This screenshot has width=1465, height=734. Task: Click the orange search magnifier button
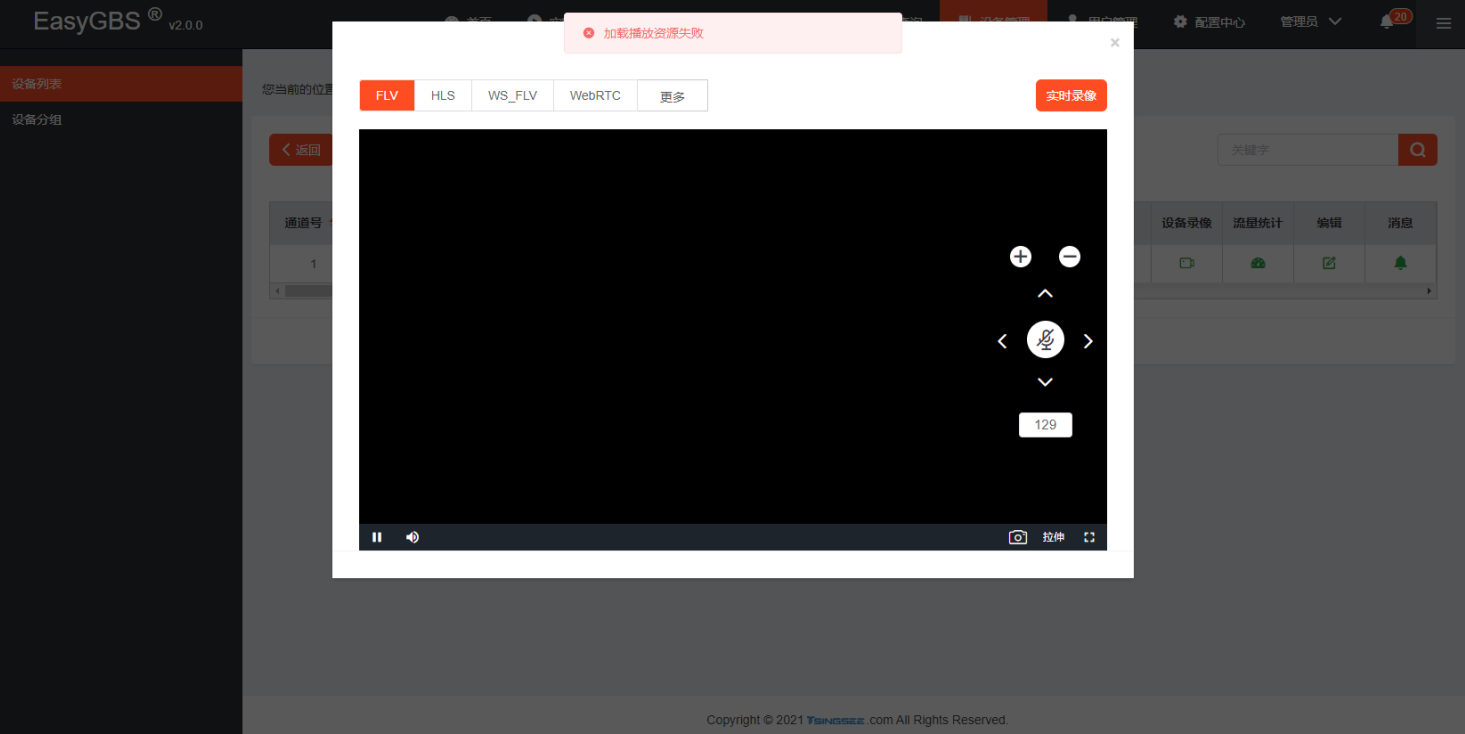click(1417, 150)
